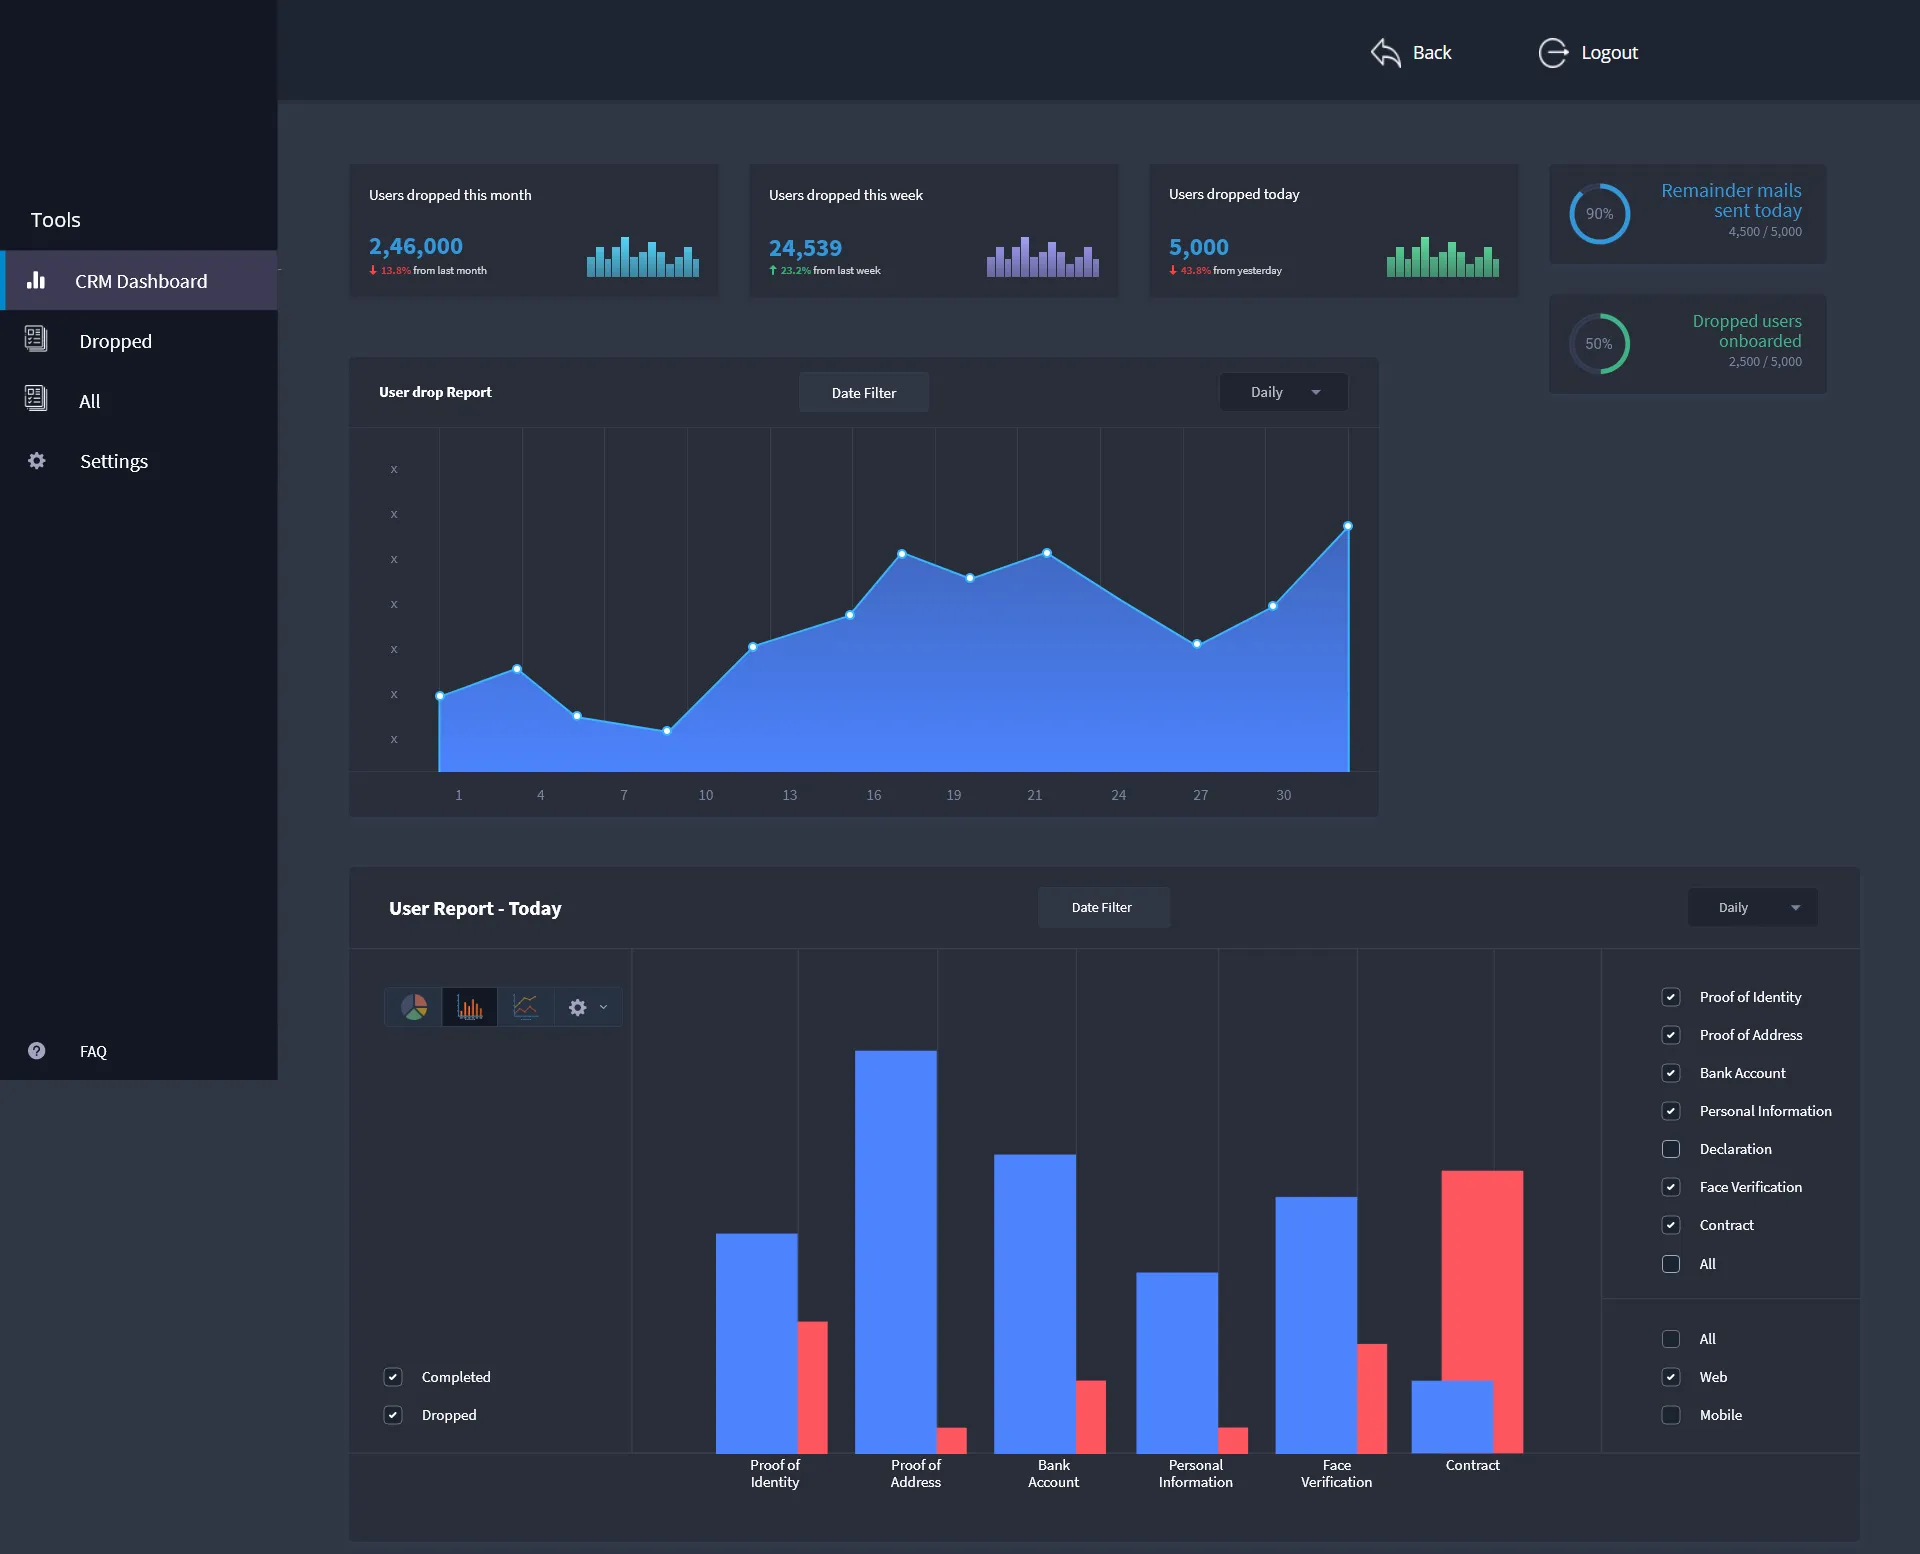Enable the Declaration checkbox
Viewport: 1920px width, 1554px height.
pos(1671,1149)
